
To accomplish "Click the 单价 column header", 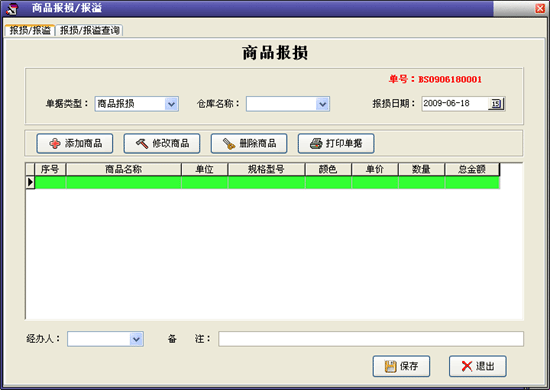I will click(x=375, y=169).
